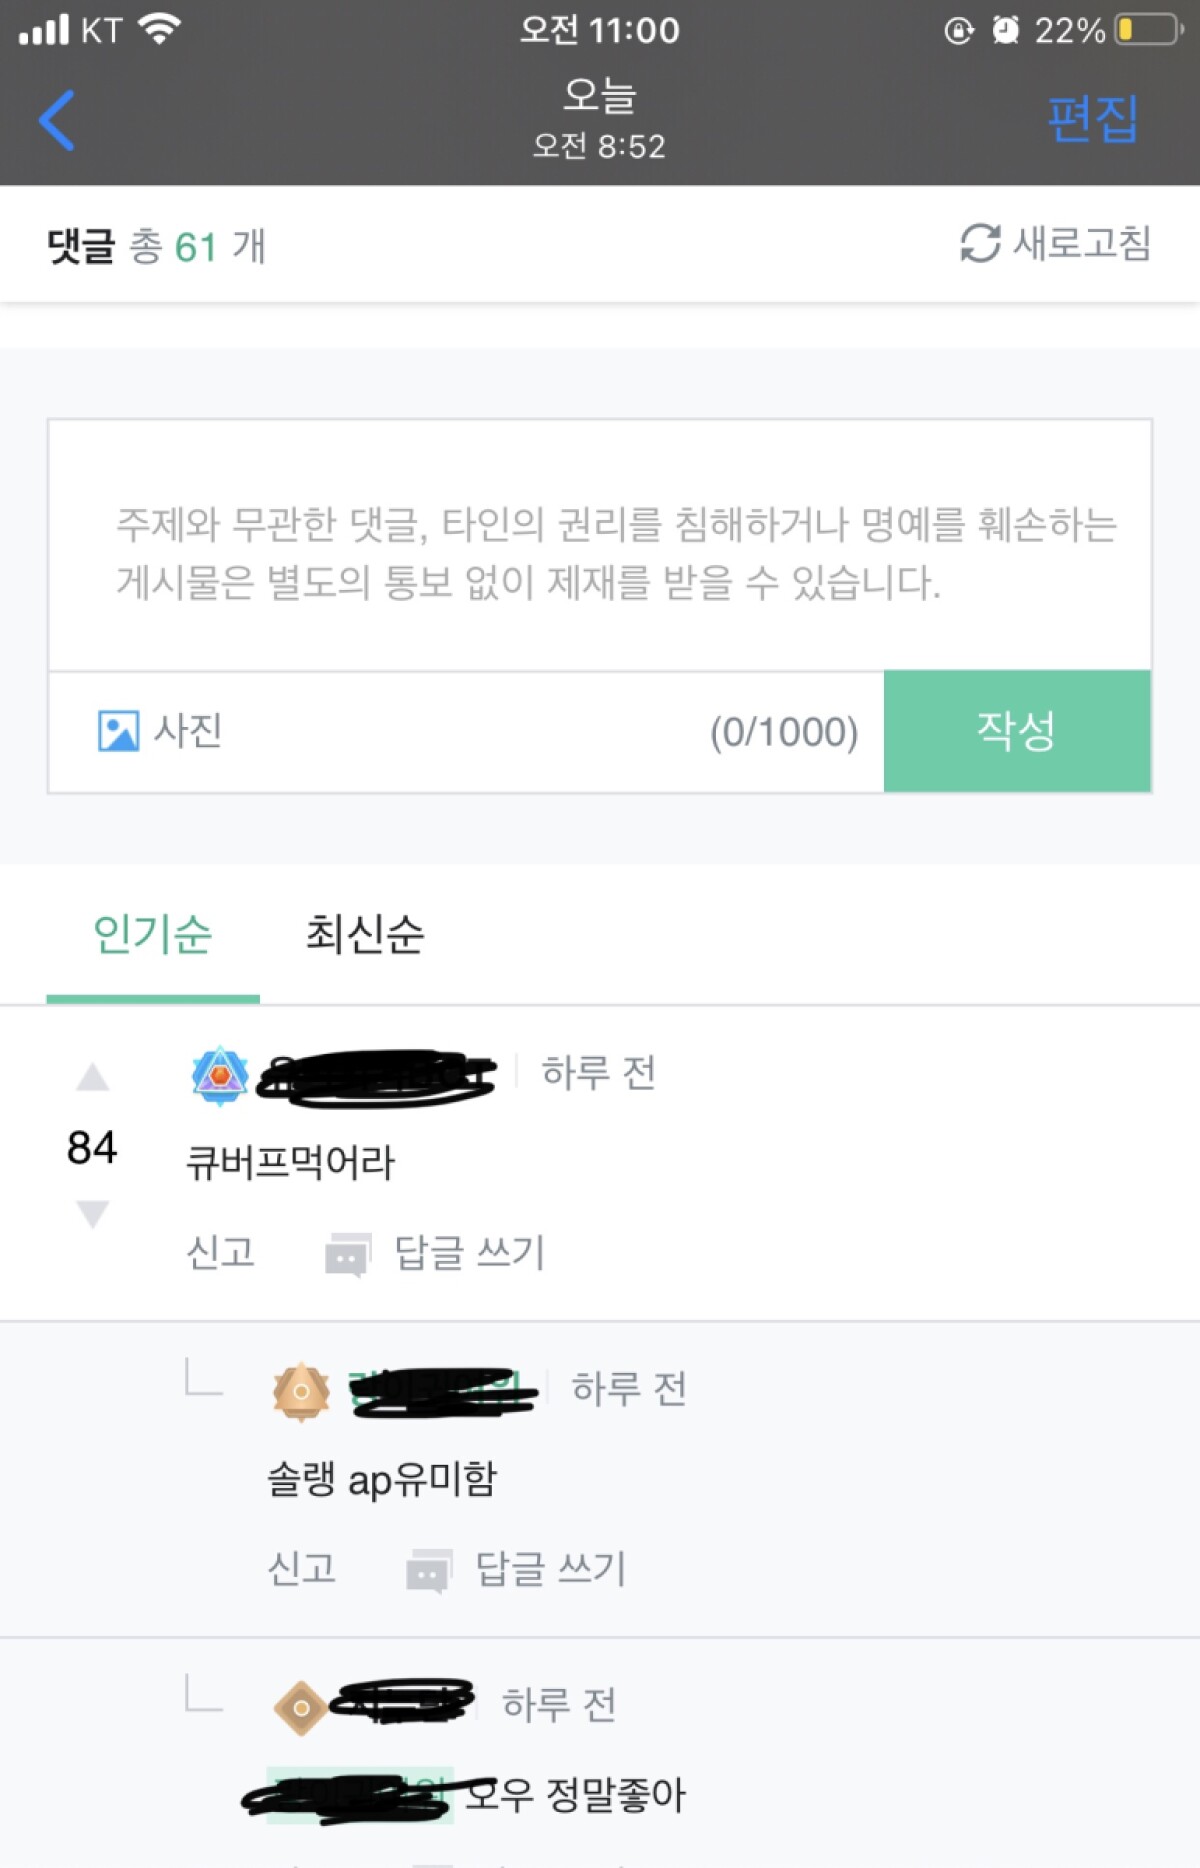Upvote the 큐버프먹어라 comment

pos(93,1077)
